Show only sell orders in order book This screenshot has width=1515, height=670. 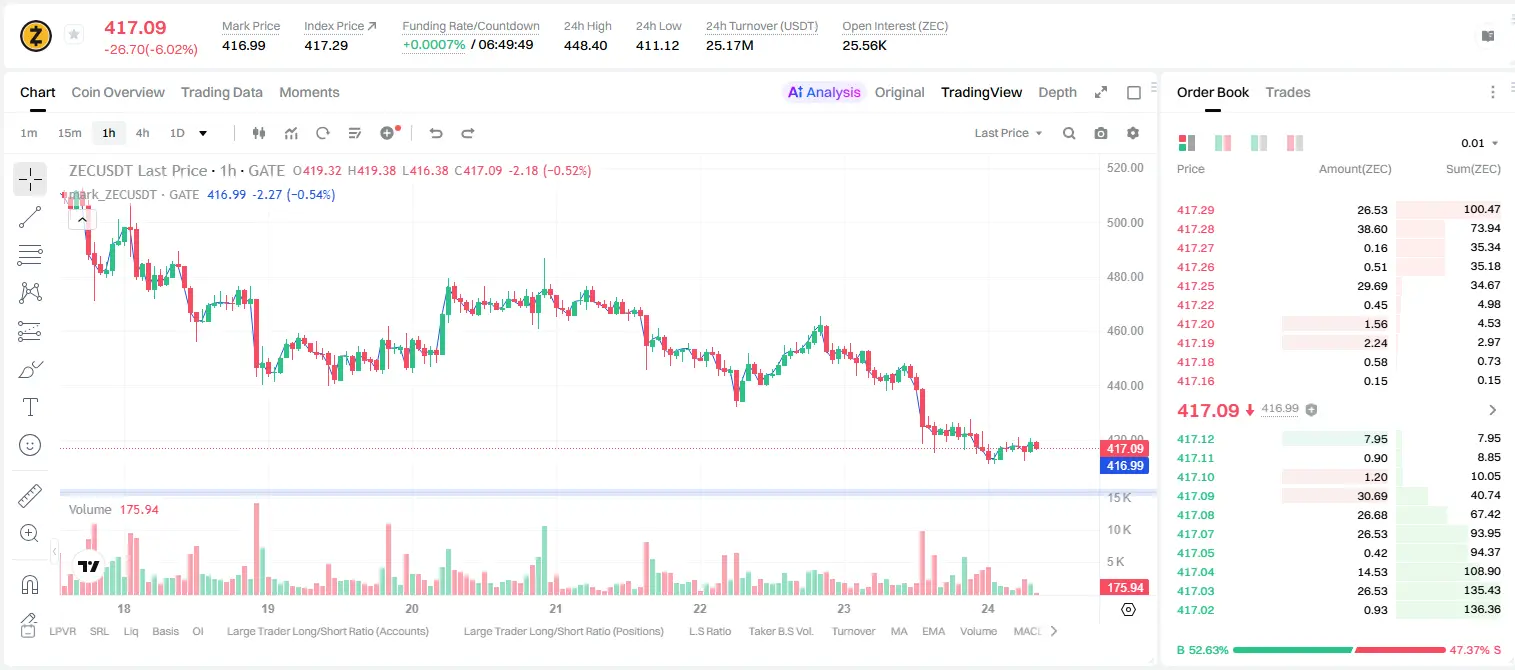pos(1295,143)
